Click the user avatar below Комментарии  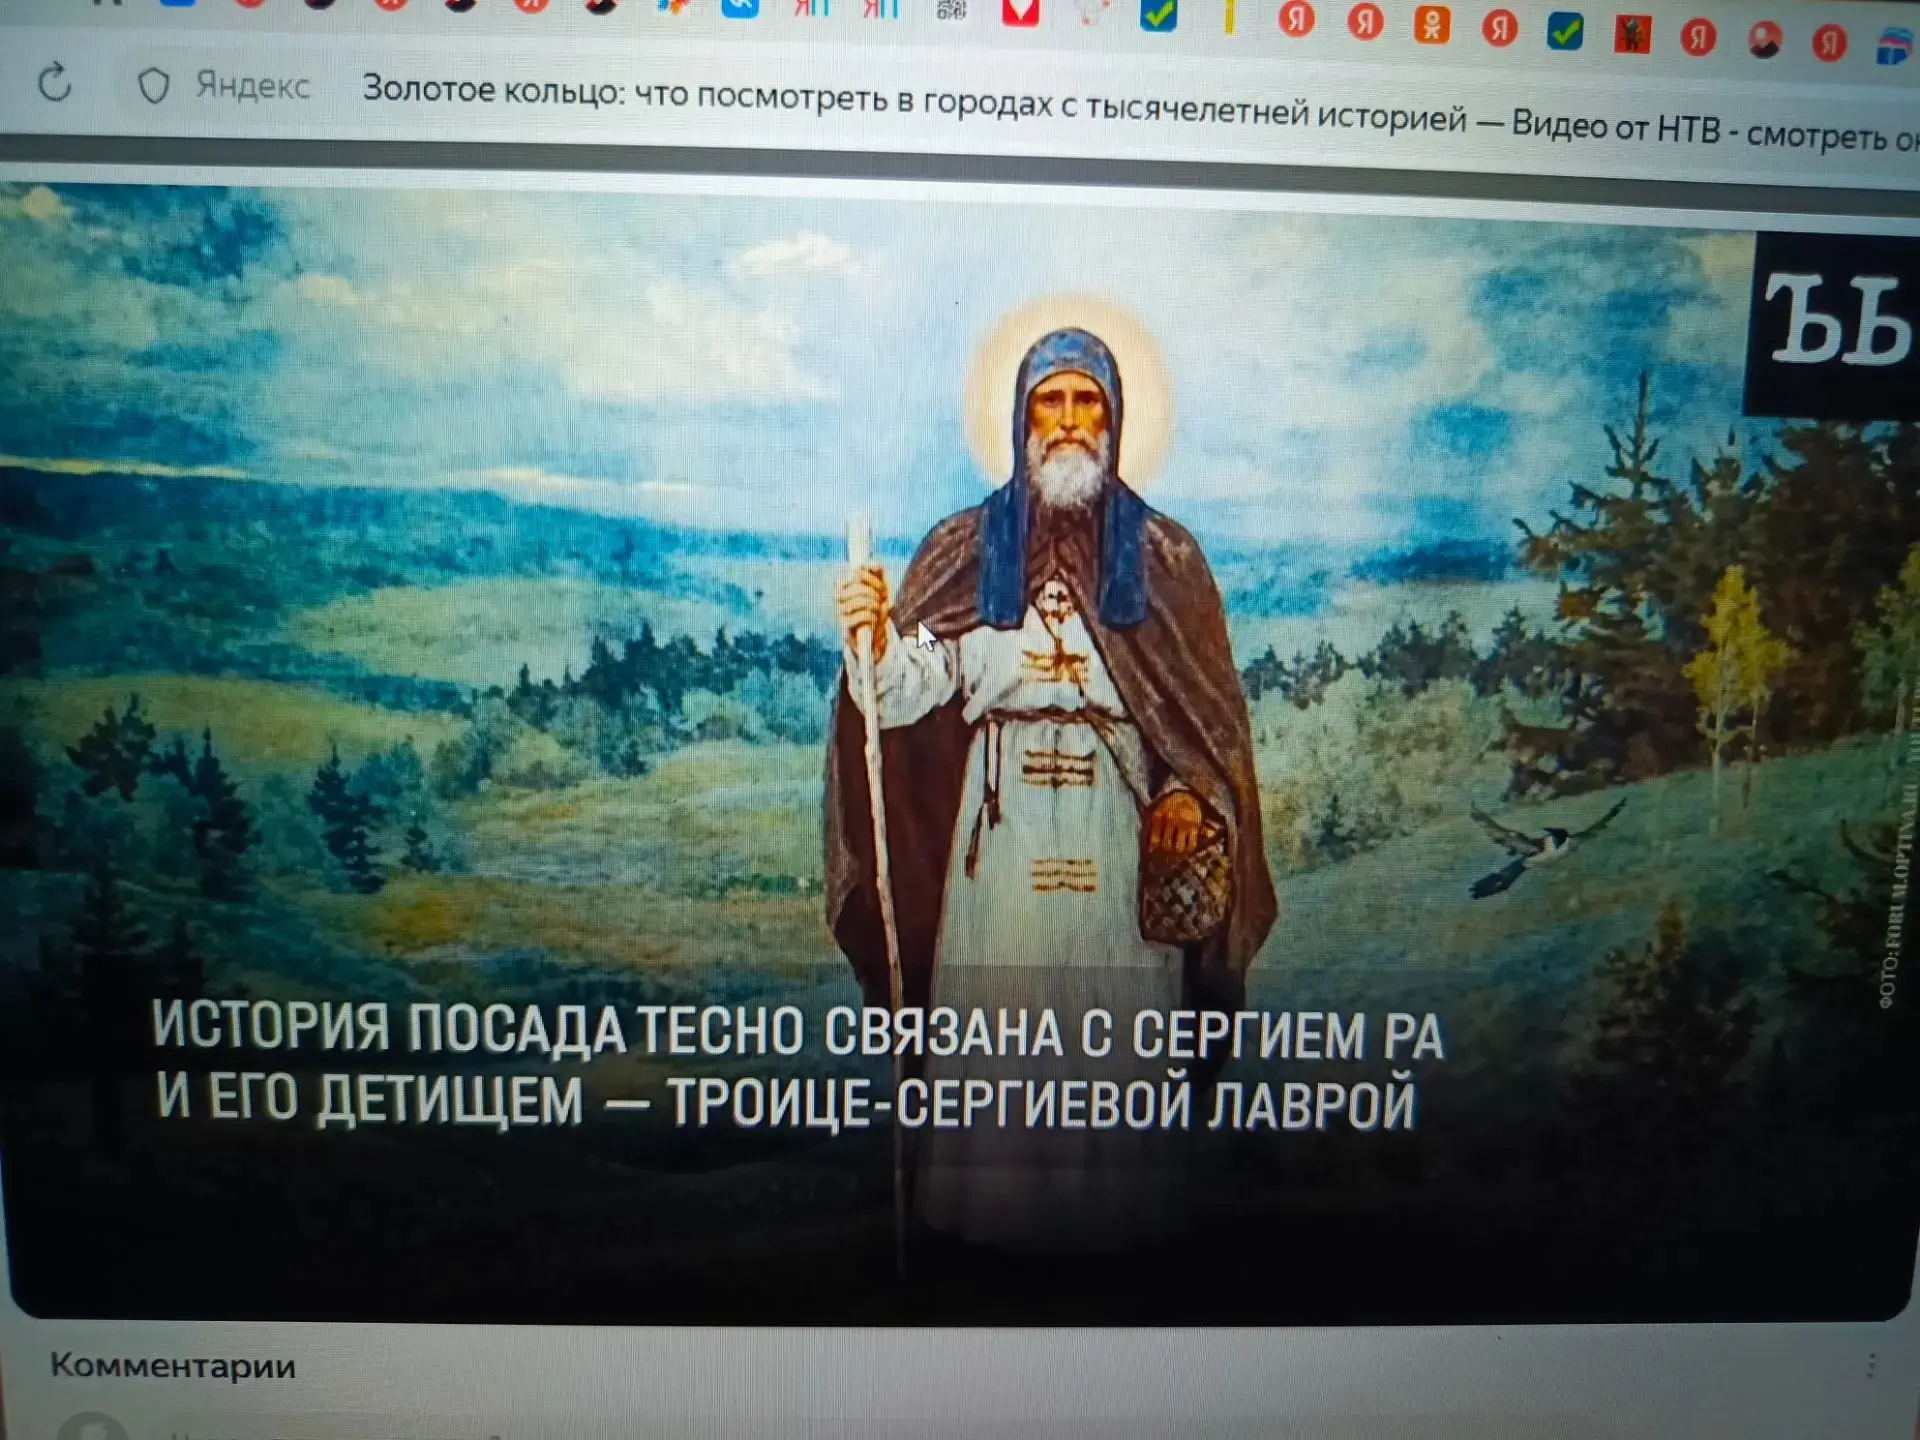coord(93,1428)
